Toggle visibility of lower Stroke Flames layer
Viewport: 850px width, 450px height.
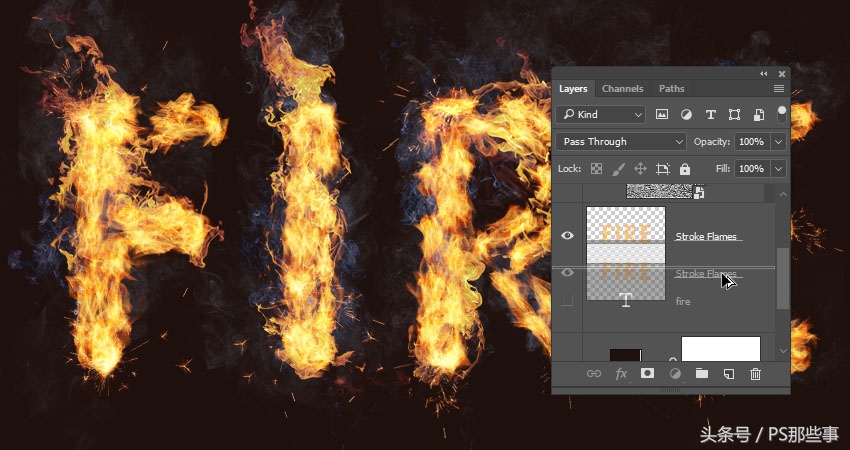[567, 273]
